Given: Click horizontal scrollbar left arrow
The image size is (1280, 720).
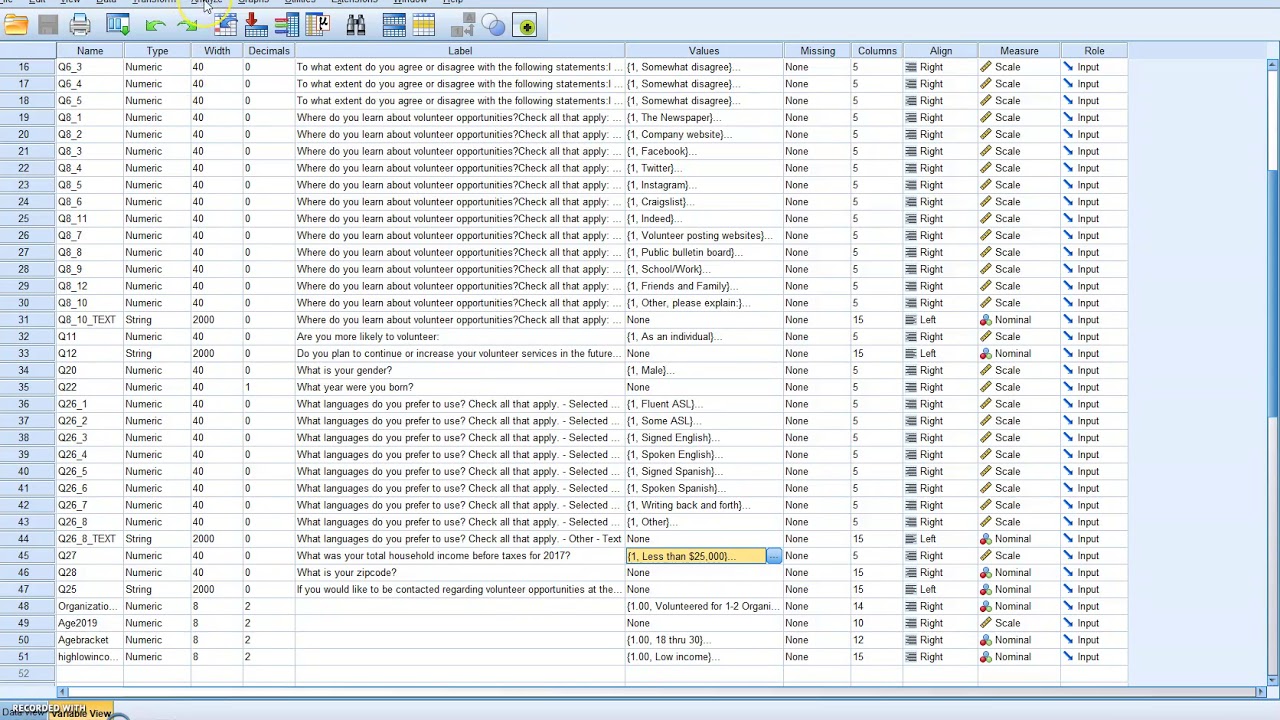Looking at the screenshot, I should [x=62, y=692].
